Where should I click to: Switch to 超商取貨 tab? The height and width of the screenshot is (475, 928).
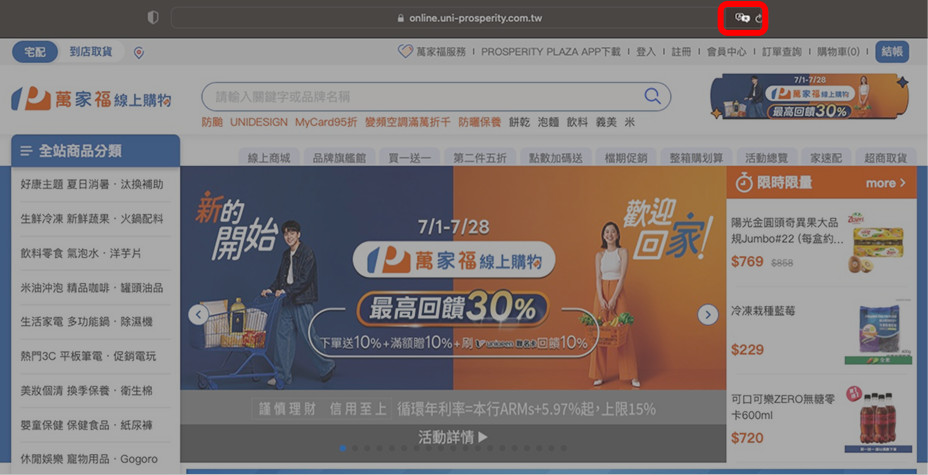point(885,157)
